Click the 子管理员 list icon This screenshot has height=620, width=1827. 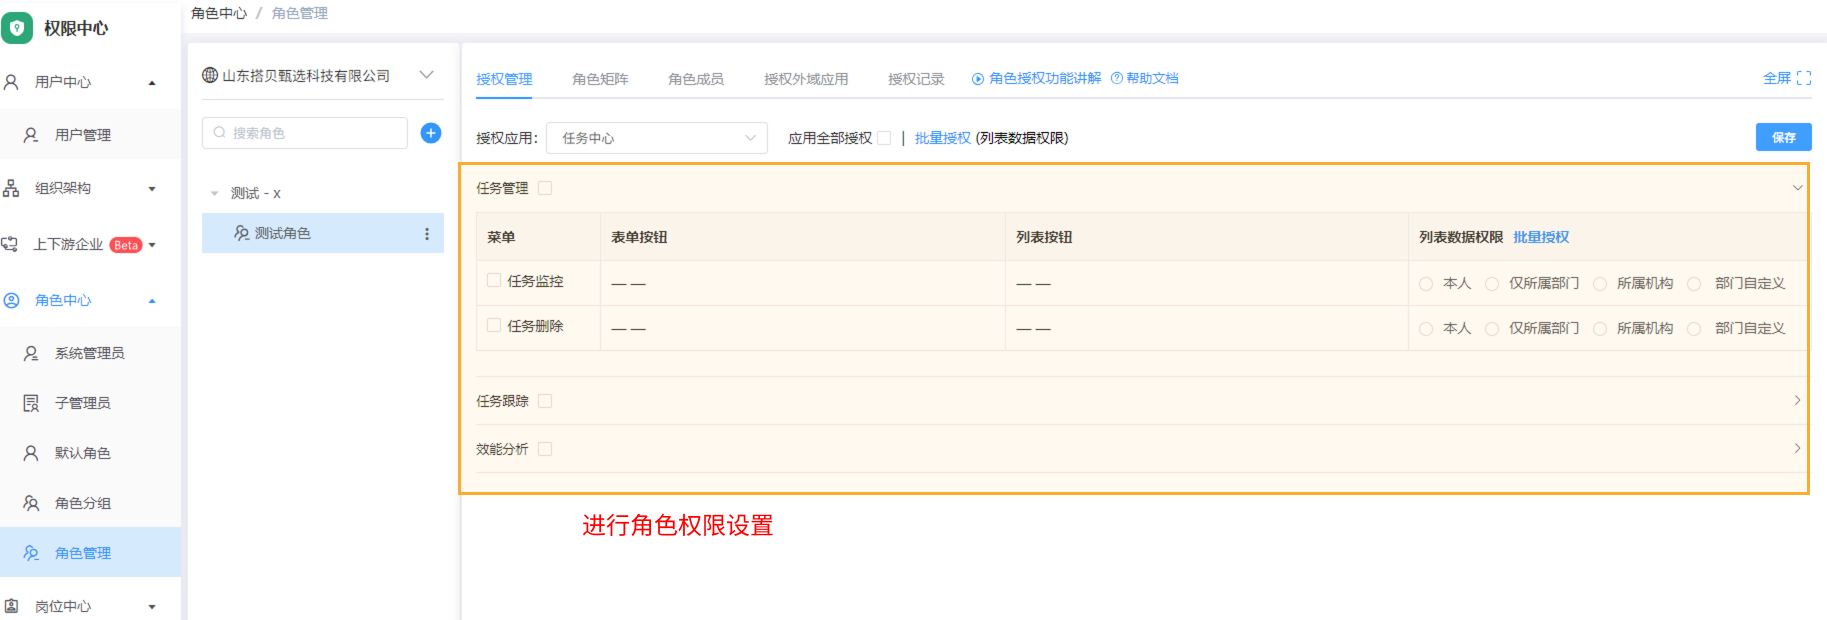point(31,403)
